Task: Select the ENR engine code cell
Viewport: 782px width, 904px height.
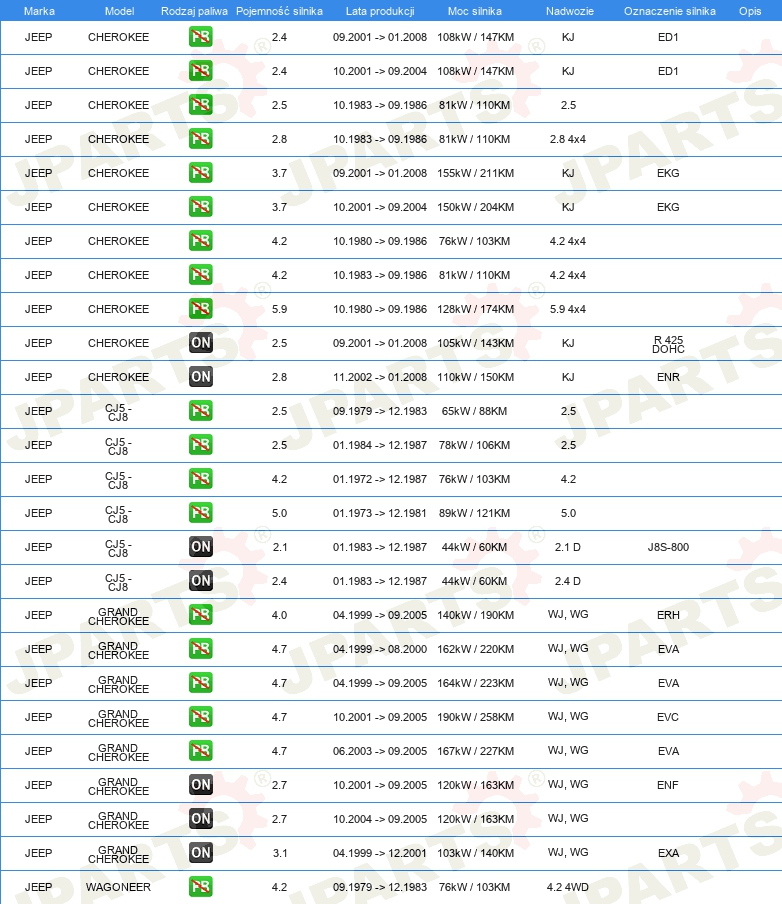Action: pos(668,377)
